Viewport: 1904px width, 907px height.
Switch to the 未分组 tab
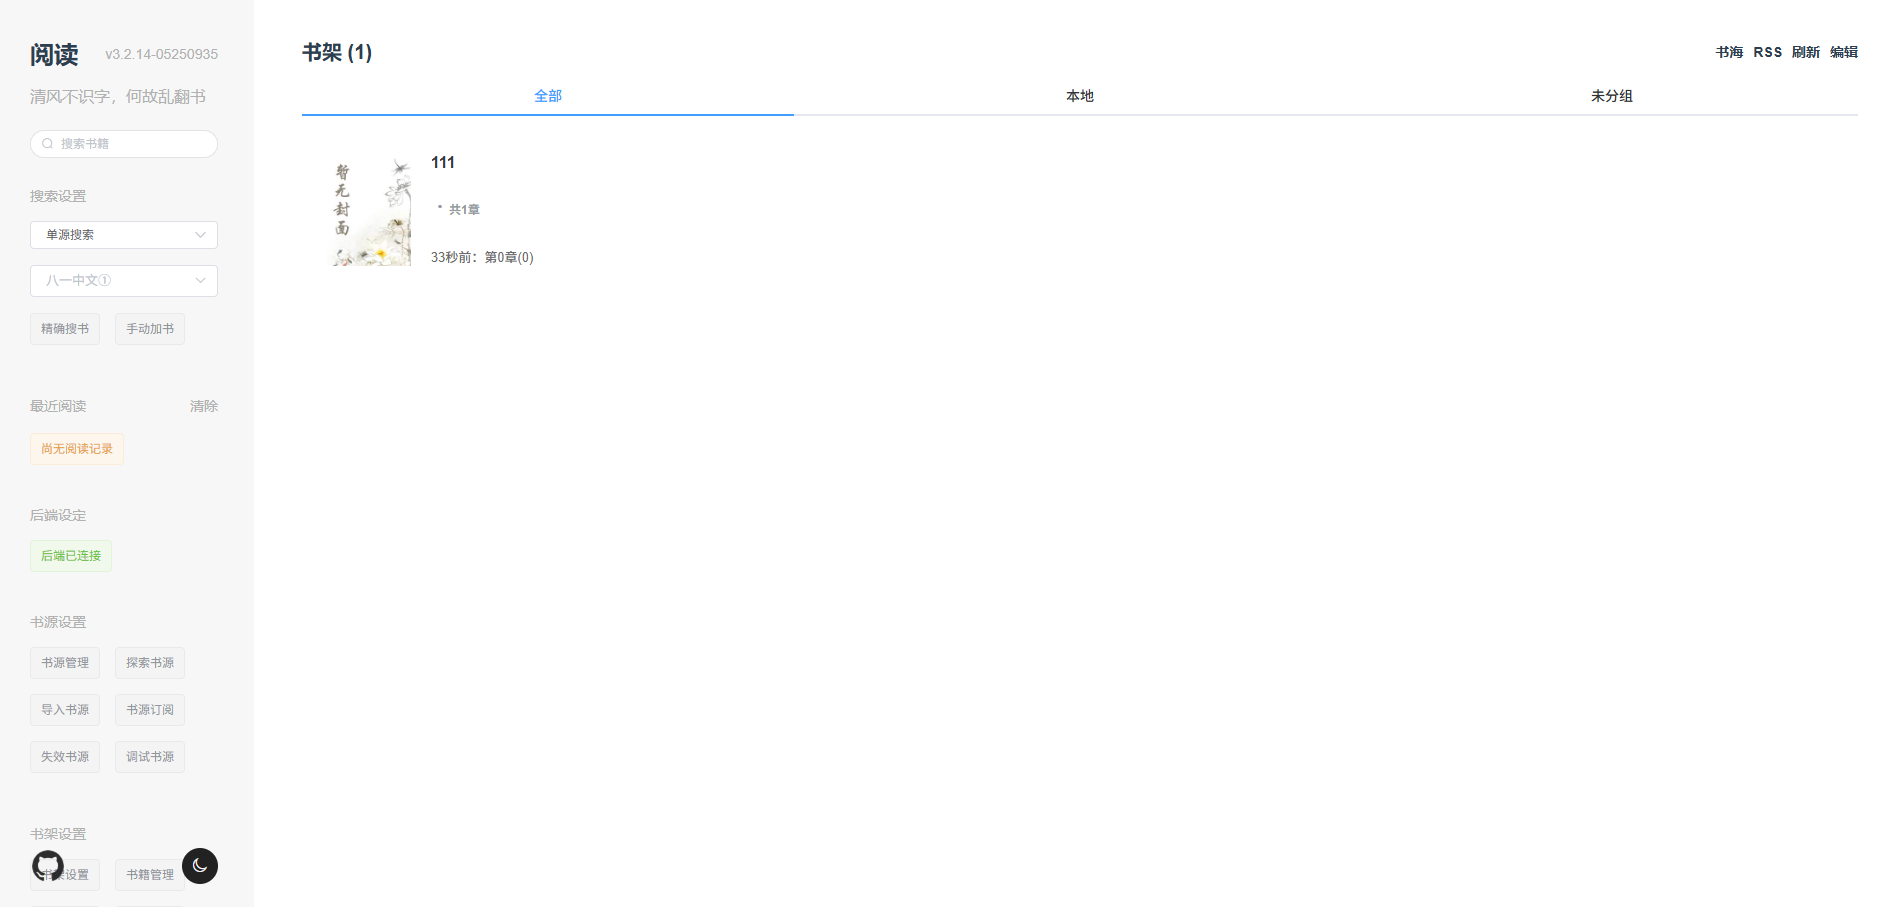(x=1611, y=96)
